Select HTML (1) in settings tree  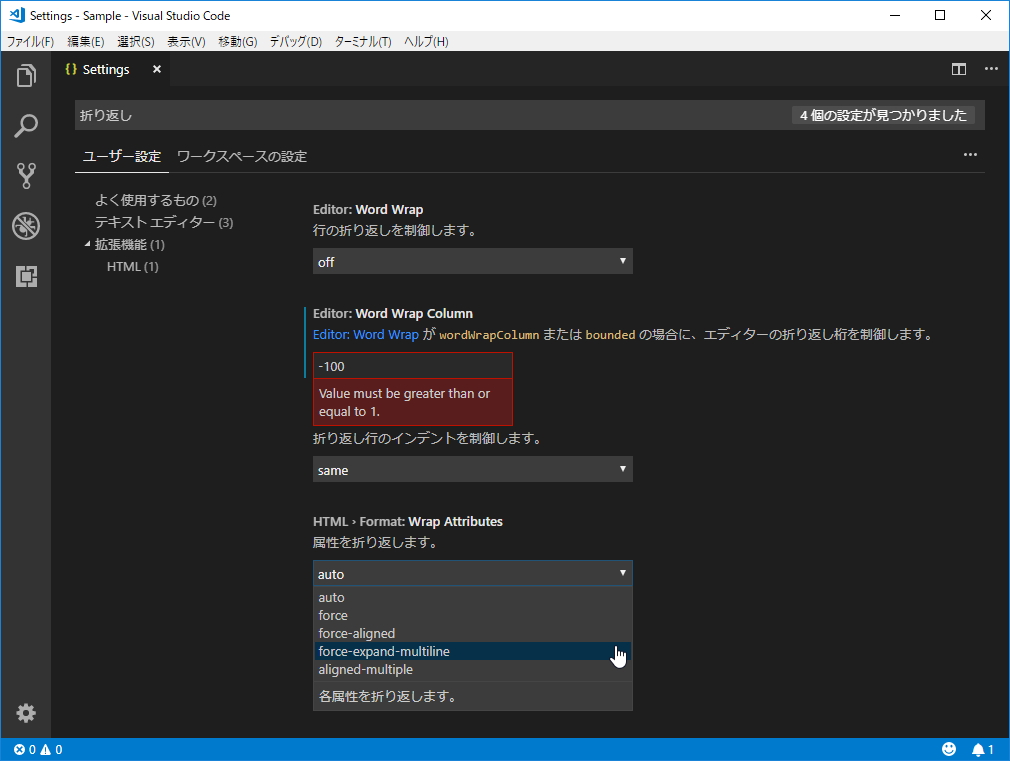pos(133,266)
